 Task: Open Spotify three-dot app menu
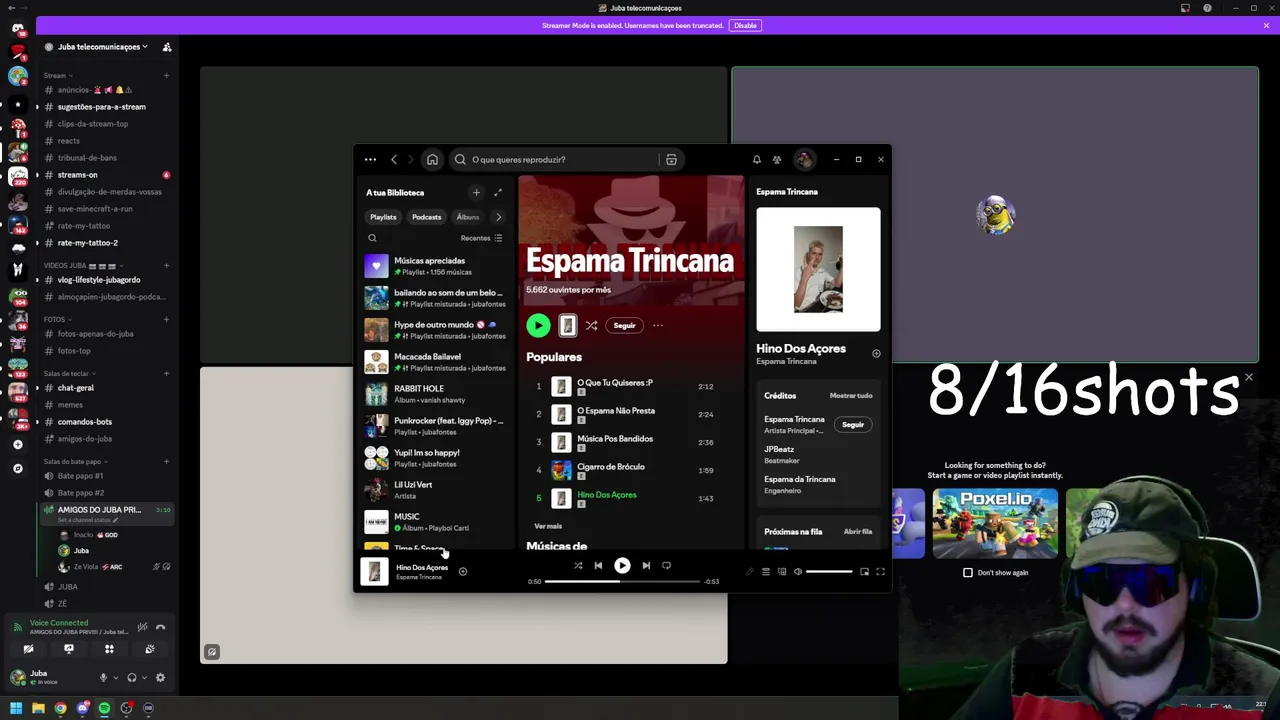point(370,160)
